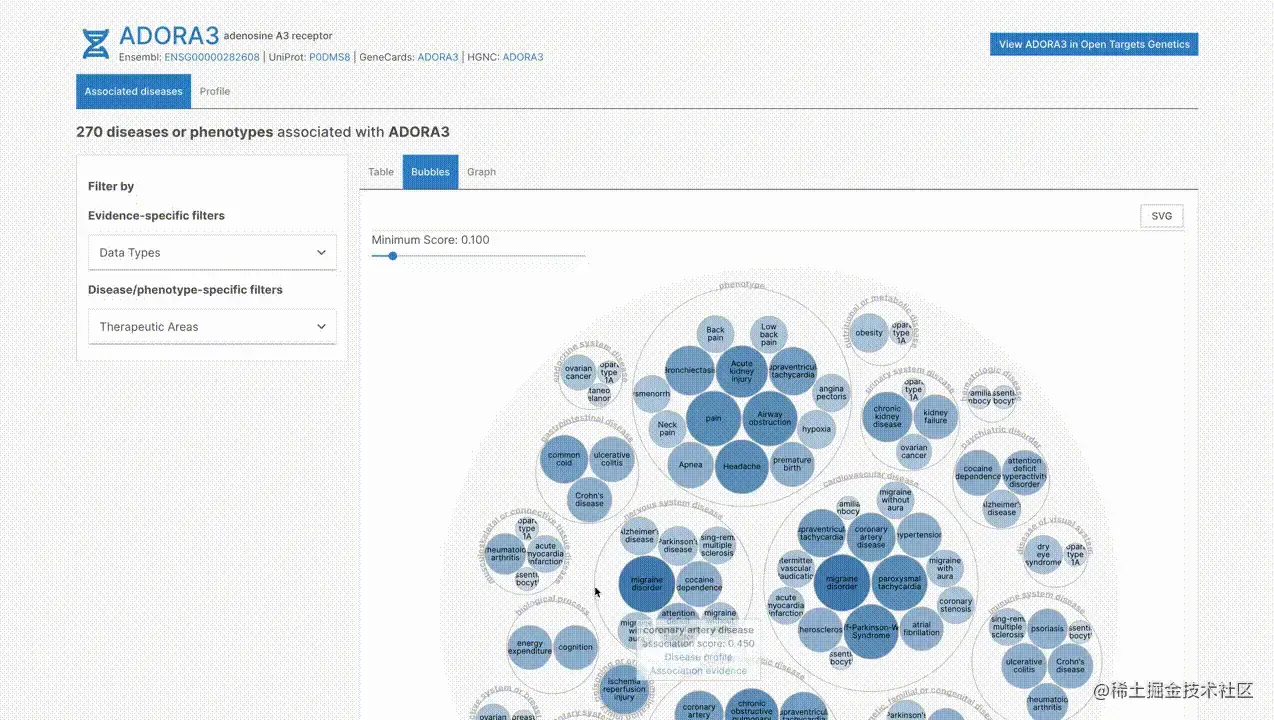Switch to the Associated diseases tab
Viewport: 1274px width, 720px height.
[133, 91]
